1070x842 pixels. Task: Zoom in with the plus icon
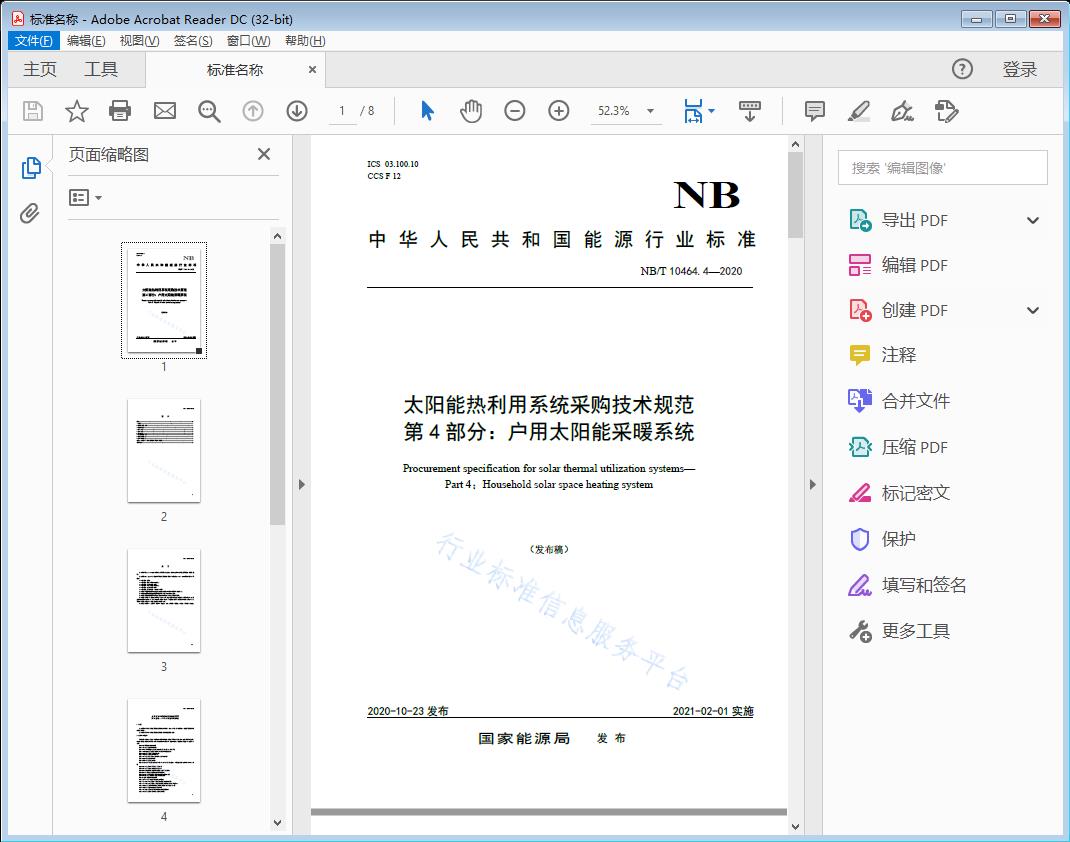(x=559, y=111)
